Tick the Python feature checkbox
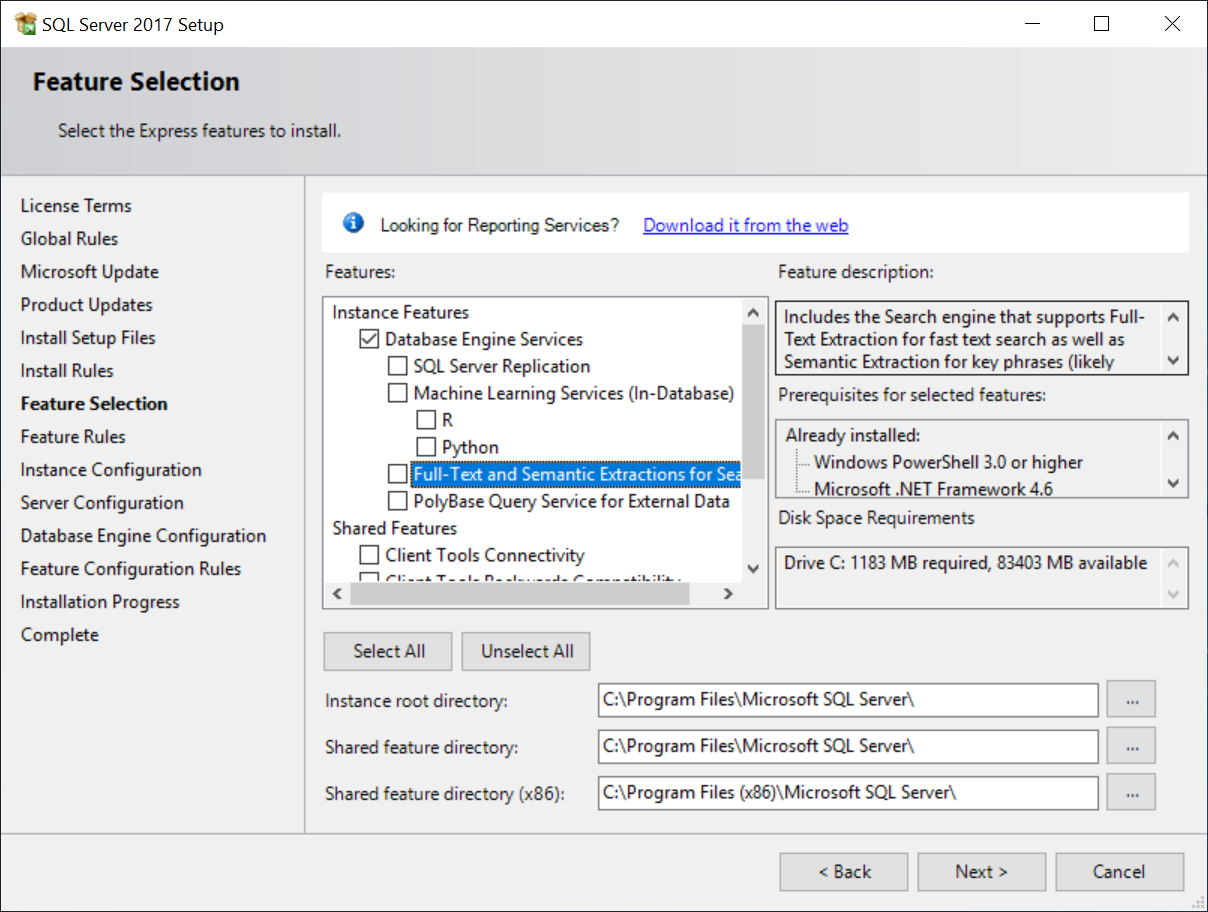This screenshot has height=912, width=1208. (x=426, y=447)
